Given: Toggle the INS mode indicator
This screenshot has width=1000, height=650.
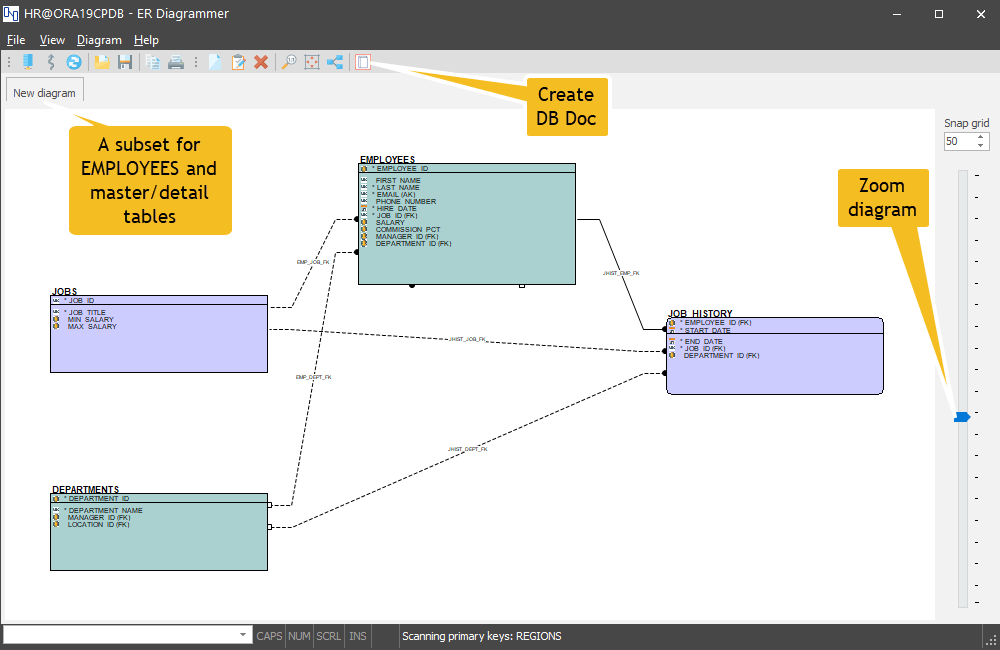Looking at the screenshot, I should tap(357, 635).
